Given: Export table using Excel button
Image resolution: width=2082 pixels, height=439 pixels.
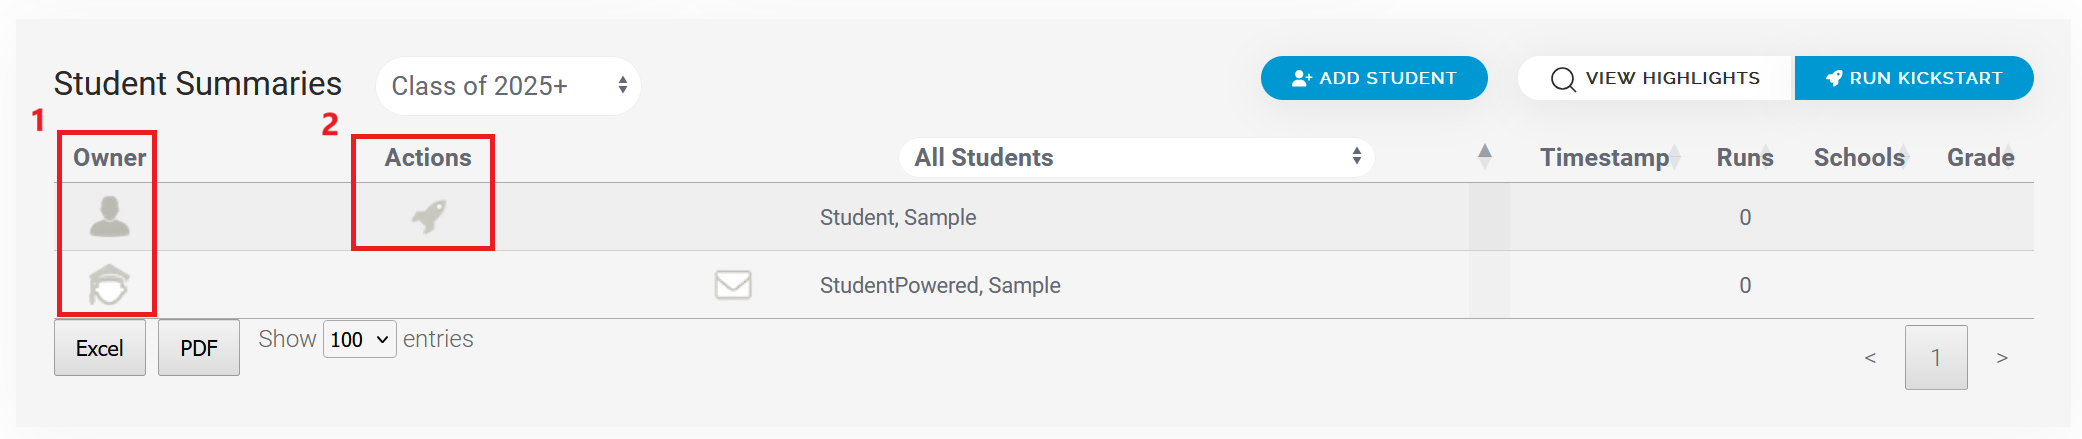Looking at the screenshot, I should tap(100, 348).
